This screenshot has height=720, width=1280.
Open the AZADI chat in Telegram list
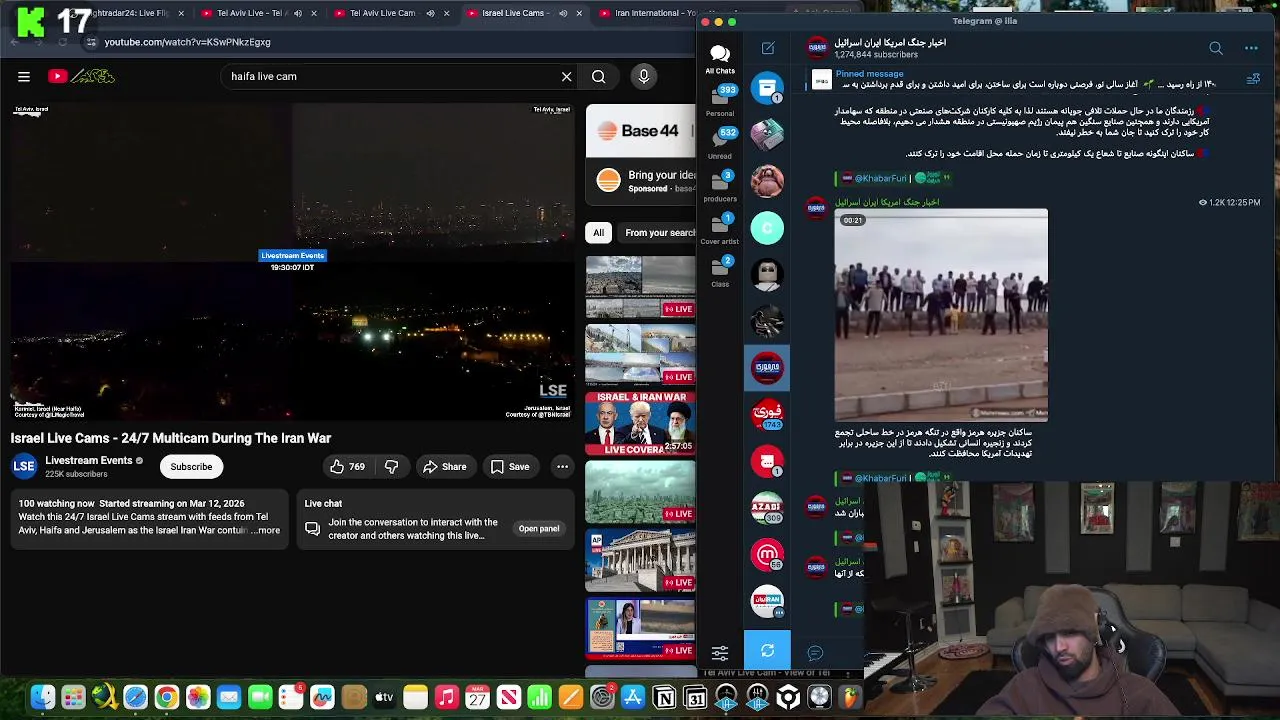pos(767,508)
